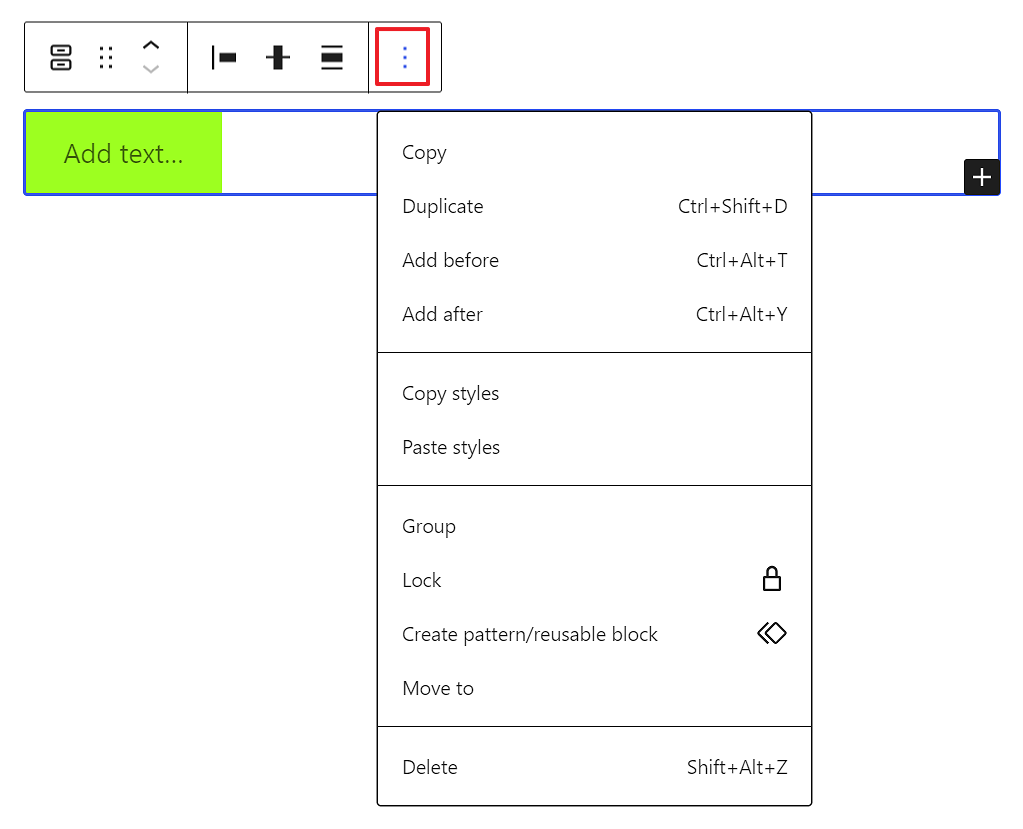1023x829 pixels.
Task: Click the Stack block type icon
Action: pyautogui.click(x=60, y=57)
